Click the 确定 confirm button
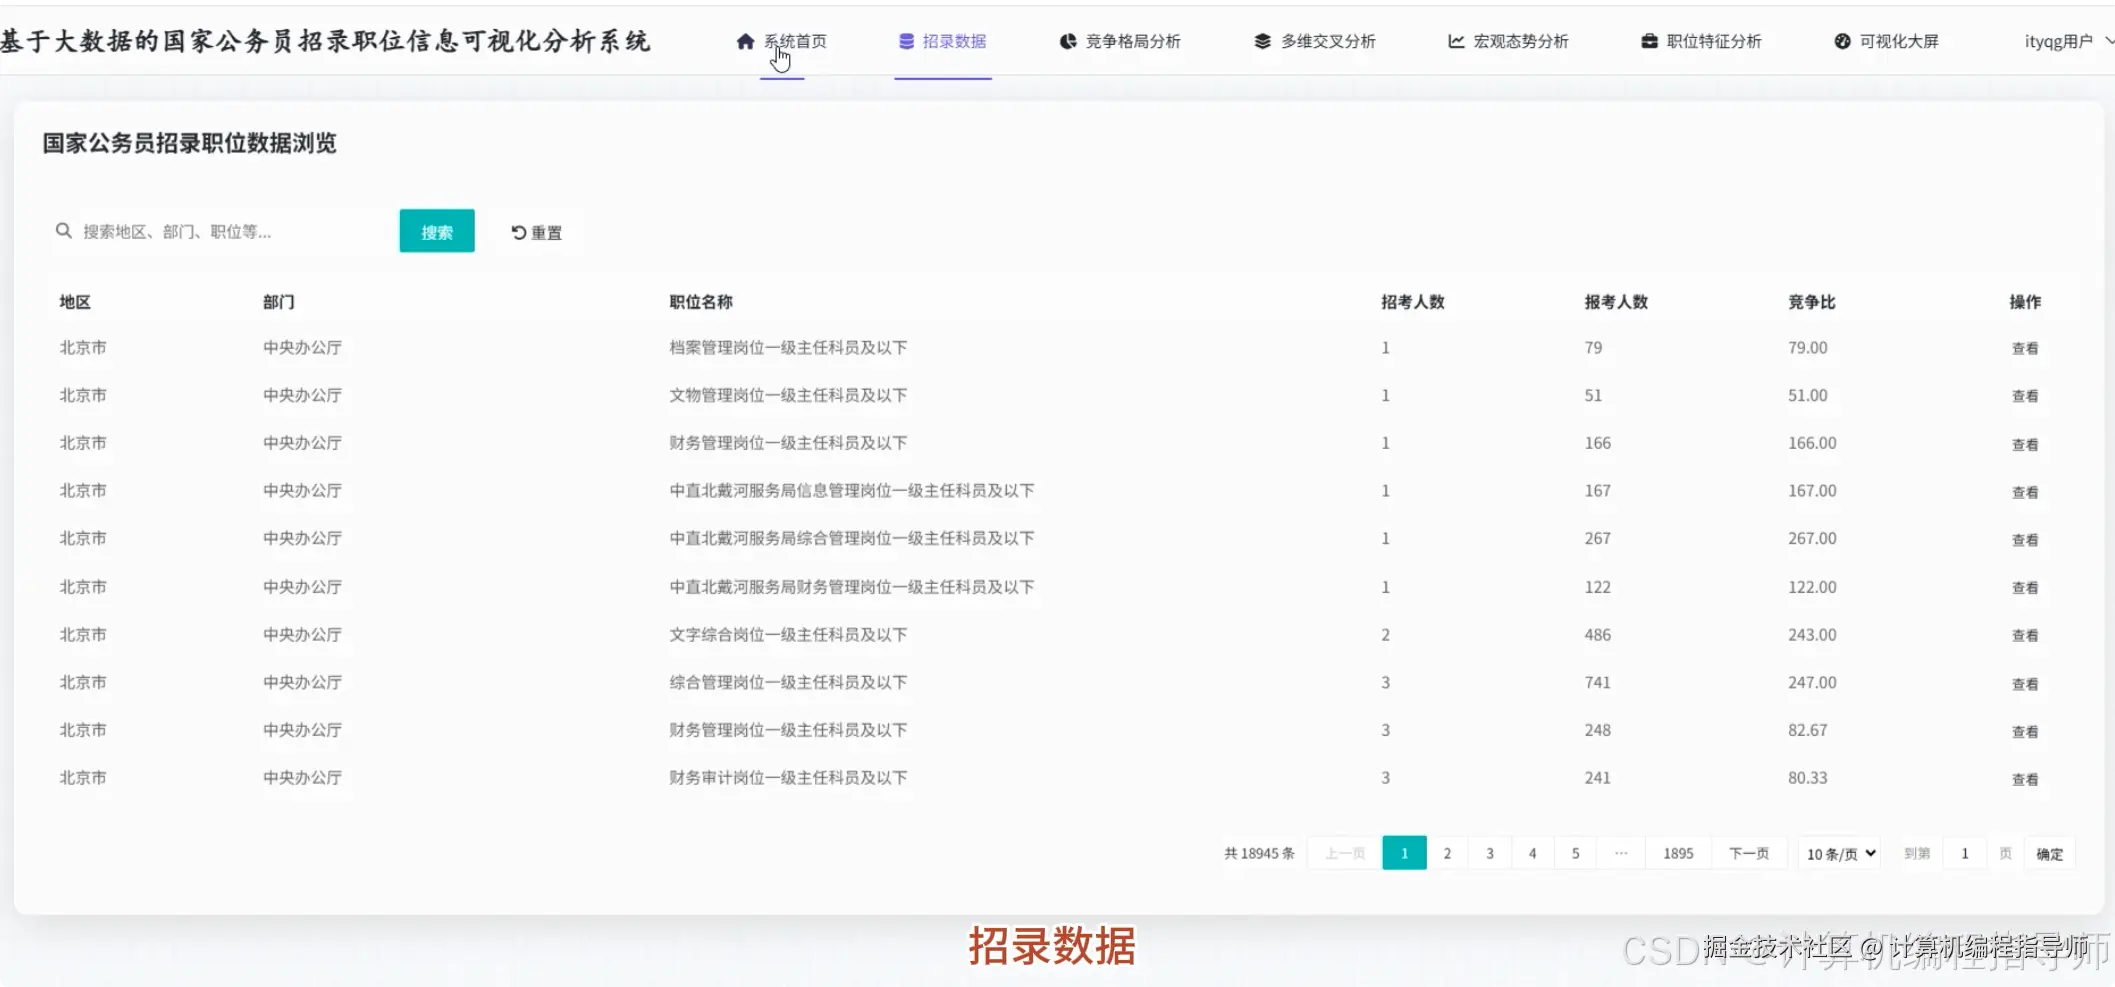This screenshot has height=987, width=2115. coord(2049,853)
